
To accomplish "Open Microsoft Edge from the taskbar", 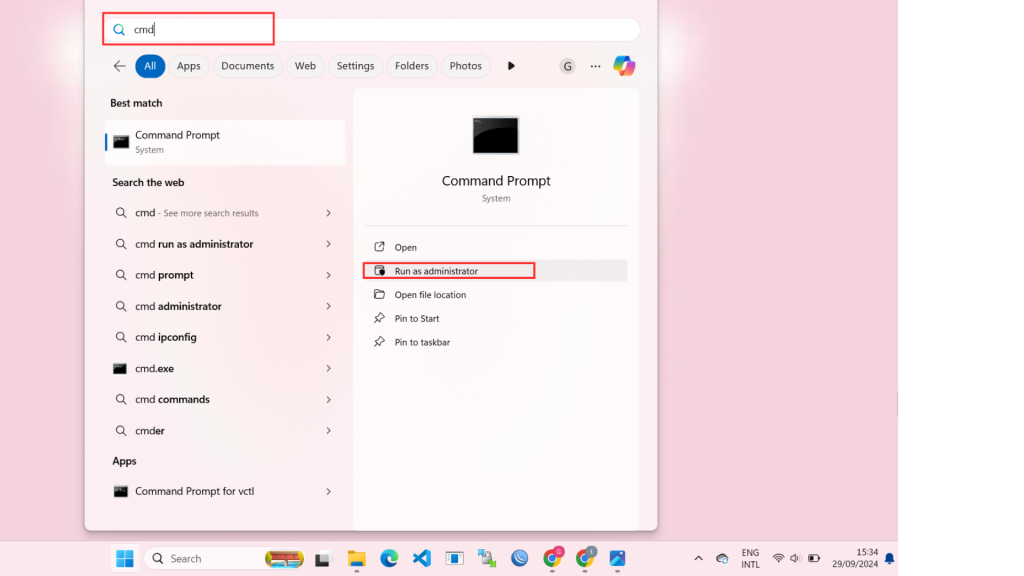I will [x=389, y=558].
